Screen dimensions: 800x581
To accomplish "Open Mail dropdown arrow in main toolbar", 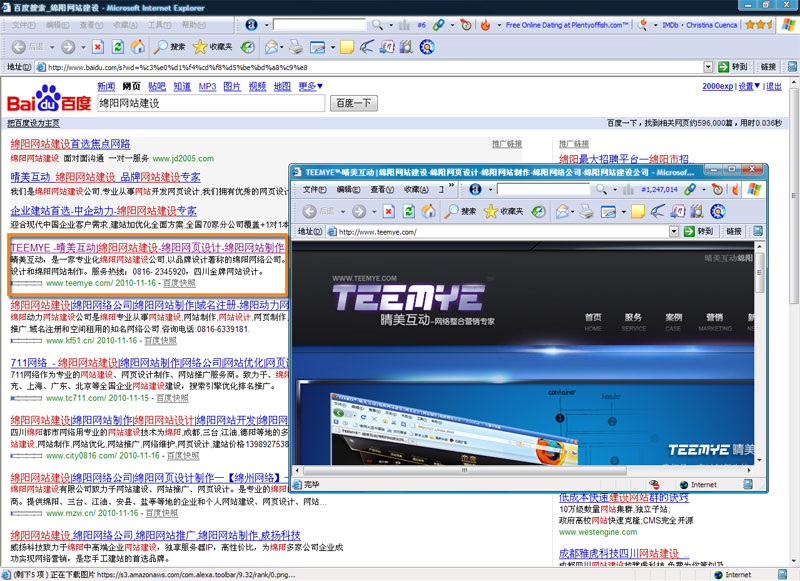I will pyautogui.click(x=282, y=47).
